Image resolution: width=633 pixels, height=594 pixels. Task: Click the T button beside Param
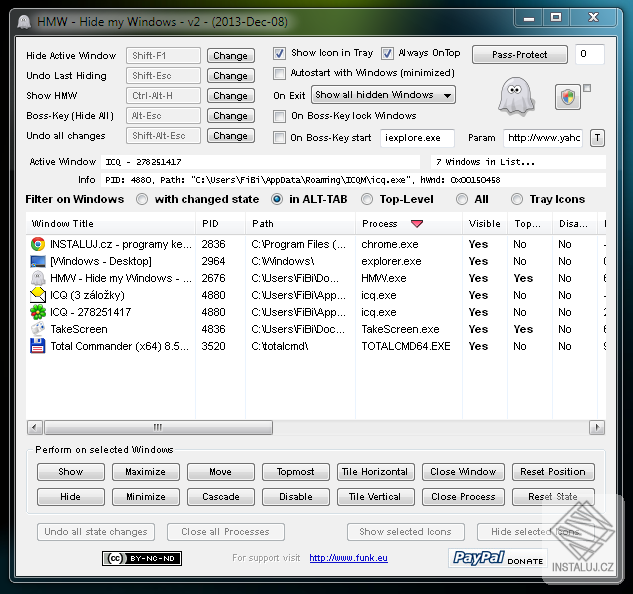(x=597, y=138)
